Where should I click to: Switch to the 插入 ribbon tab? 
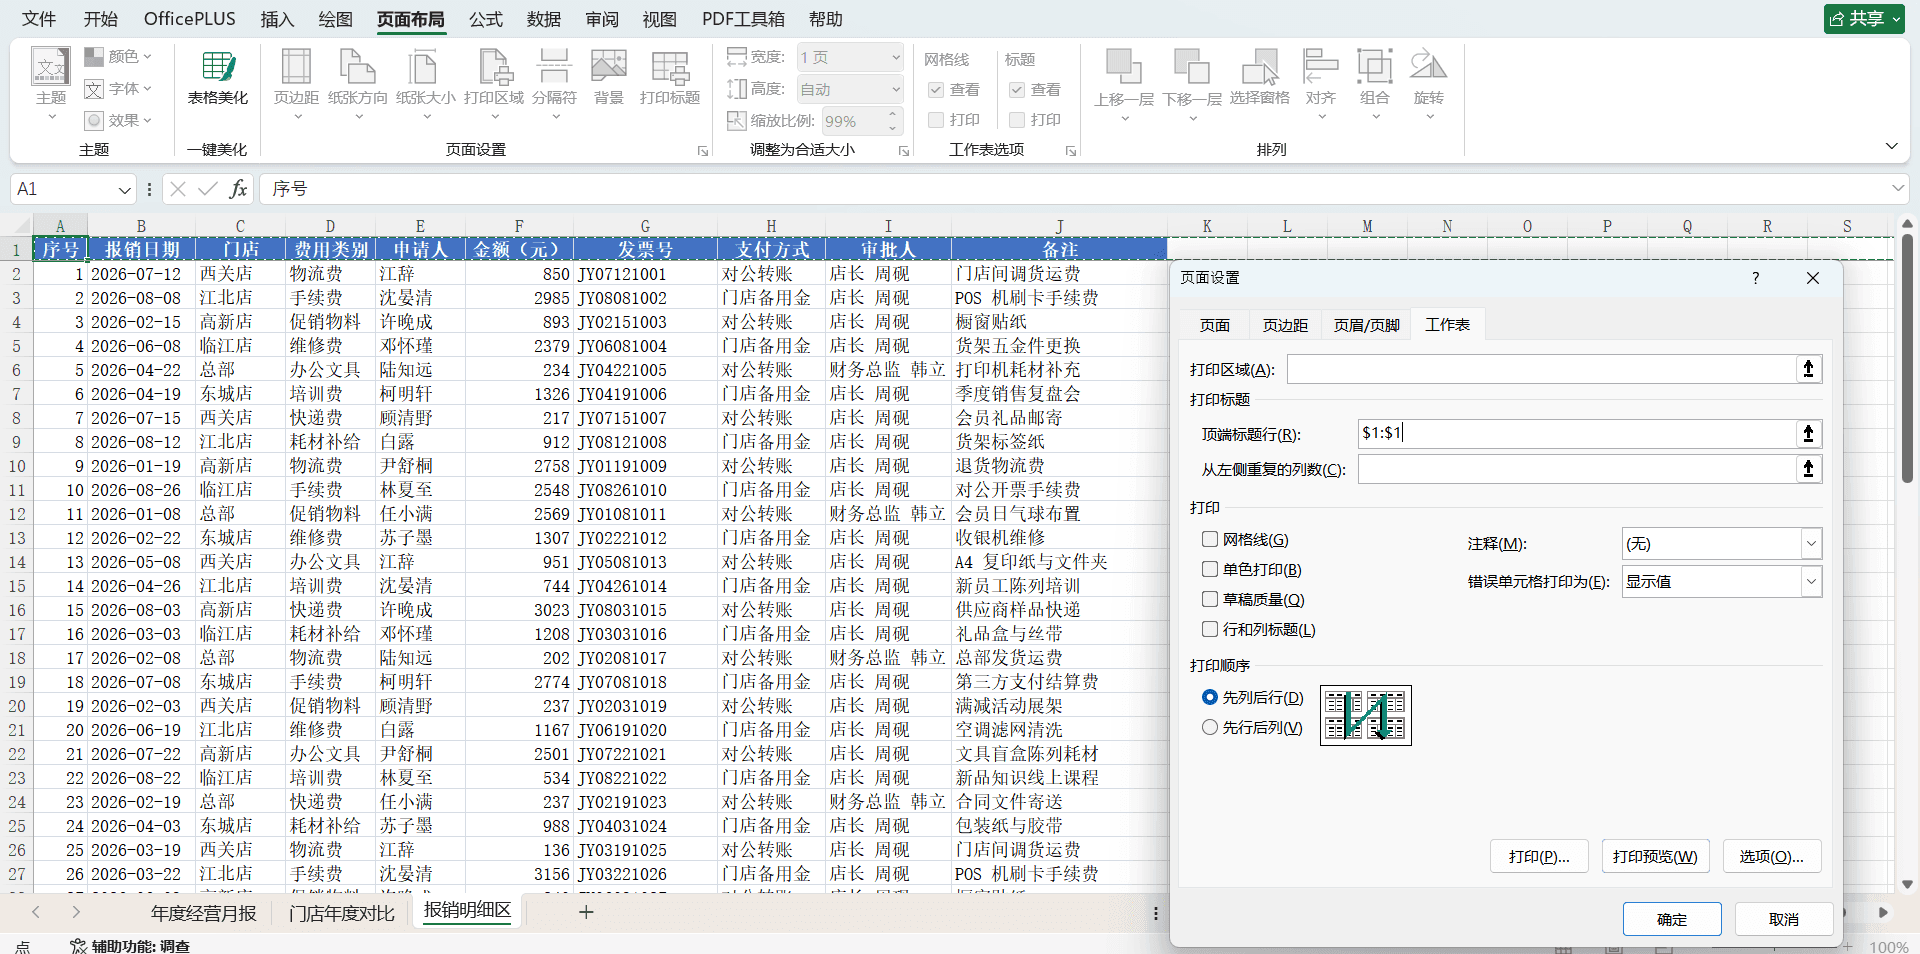coord(277,19)
